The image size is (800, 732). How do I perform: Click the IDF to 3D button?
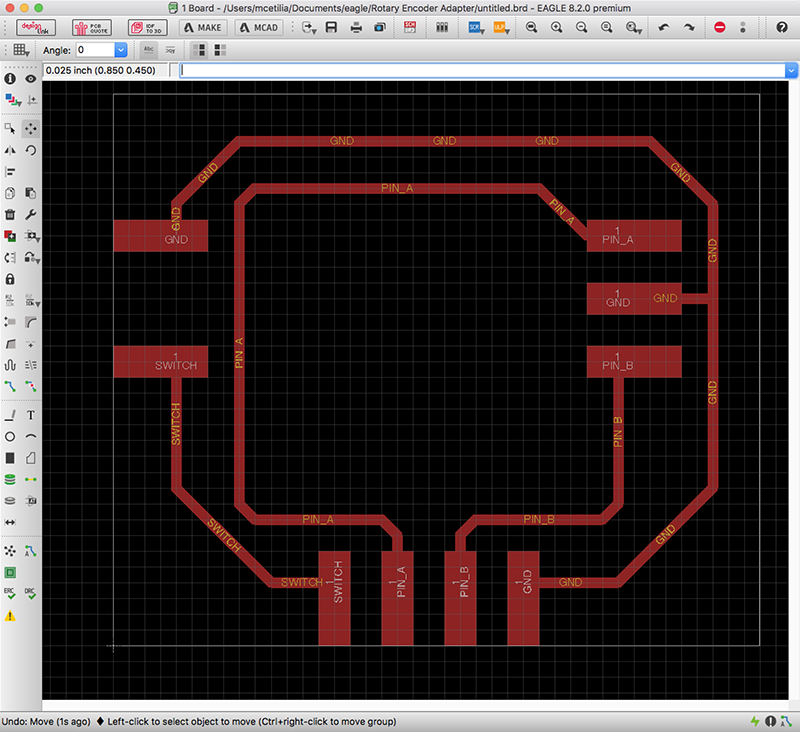click(x=147, y=28)
